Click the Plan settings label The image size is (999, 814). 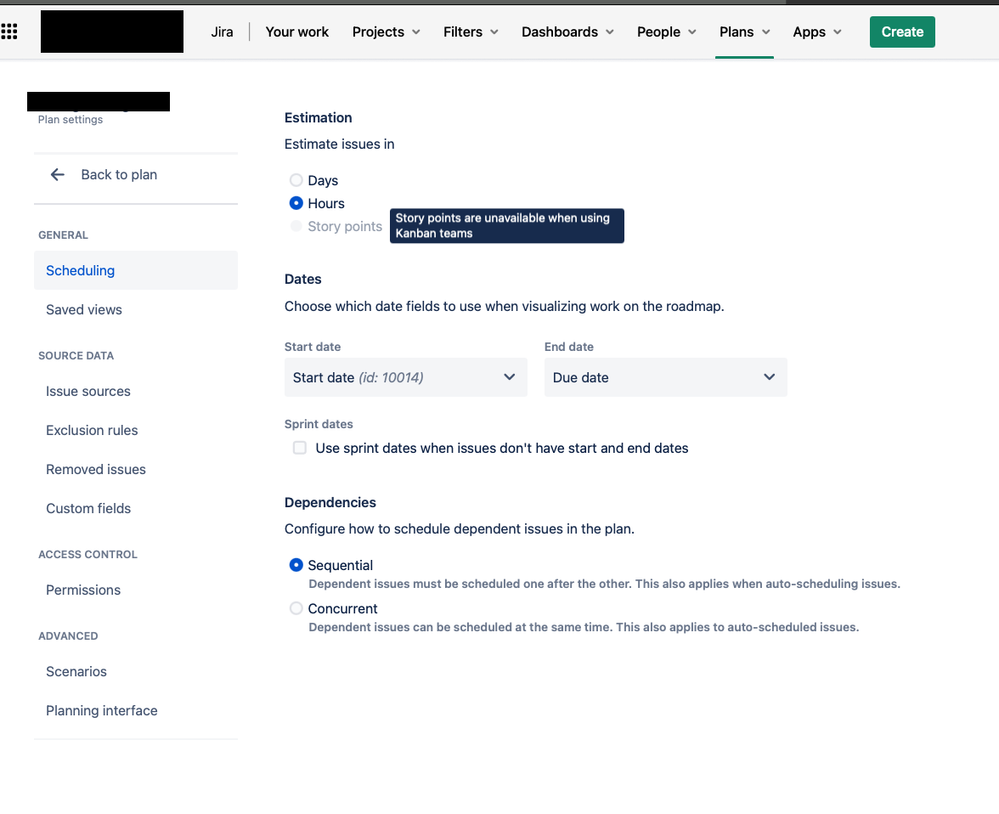(70, 120)
